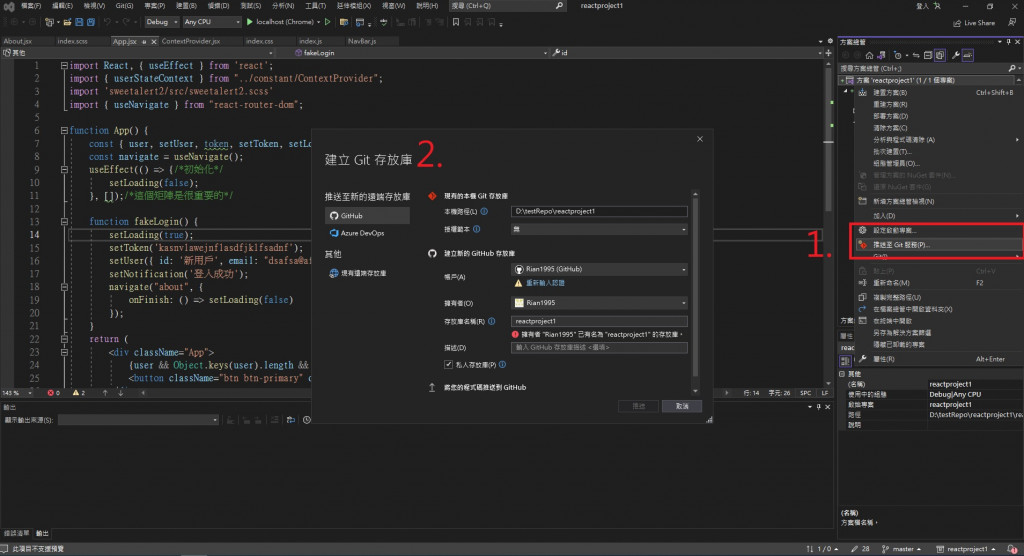Toggle the private repository checkbox
The width and height of the screenshot is (1024, 556).
pos(448,365)
